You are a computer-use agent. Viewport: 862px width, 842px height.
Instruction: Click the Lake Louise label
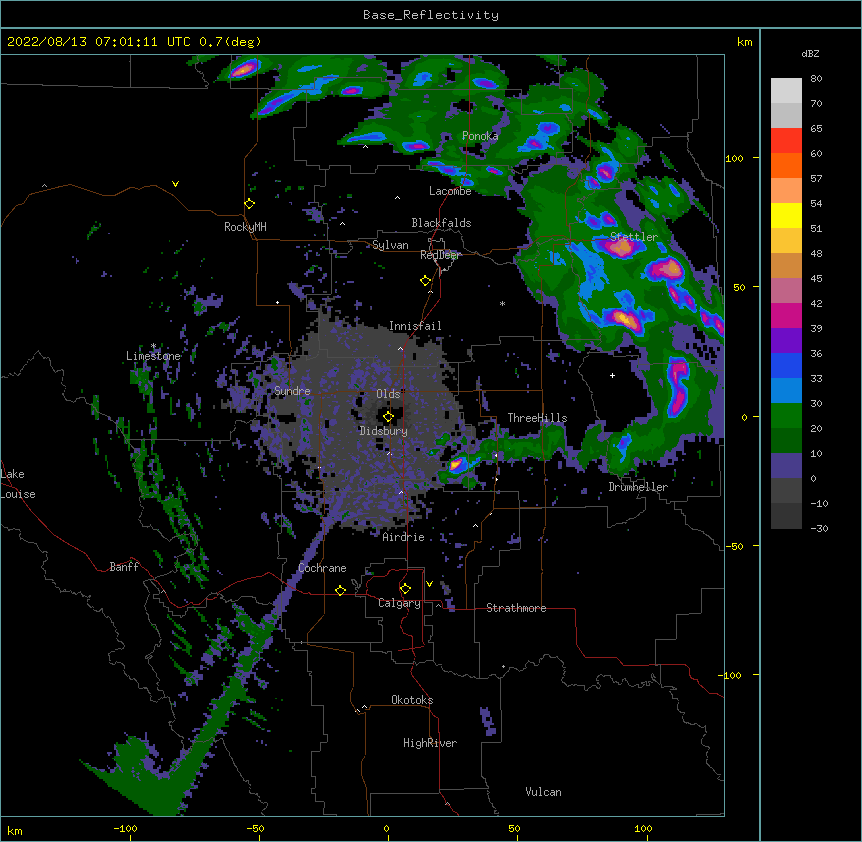pos(18,484)
